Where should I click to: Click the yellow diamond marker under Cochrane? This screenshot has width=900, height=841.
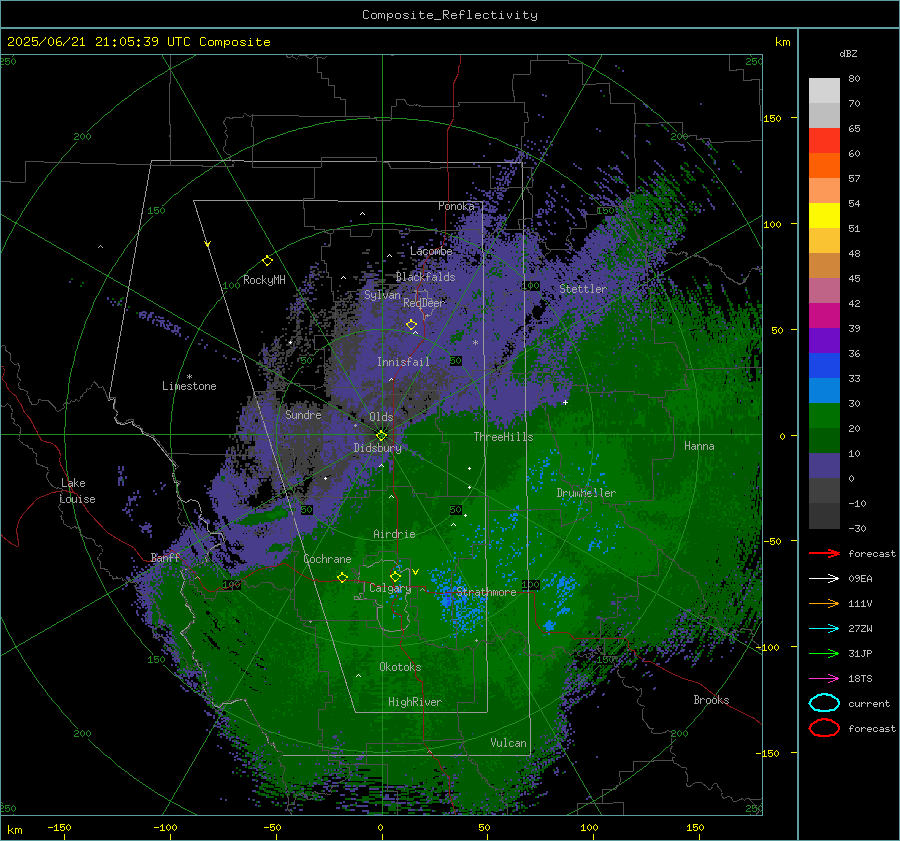[343, 577]
